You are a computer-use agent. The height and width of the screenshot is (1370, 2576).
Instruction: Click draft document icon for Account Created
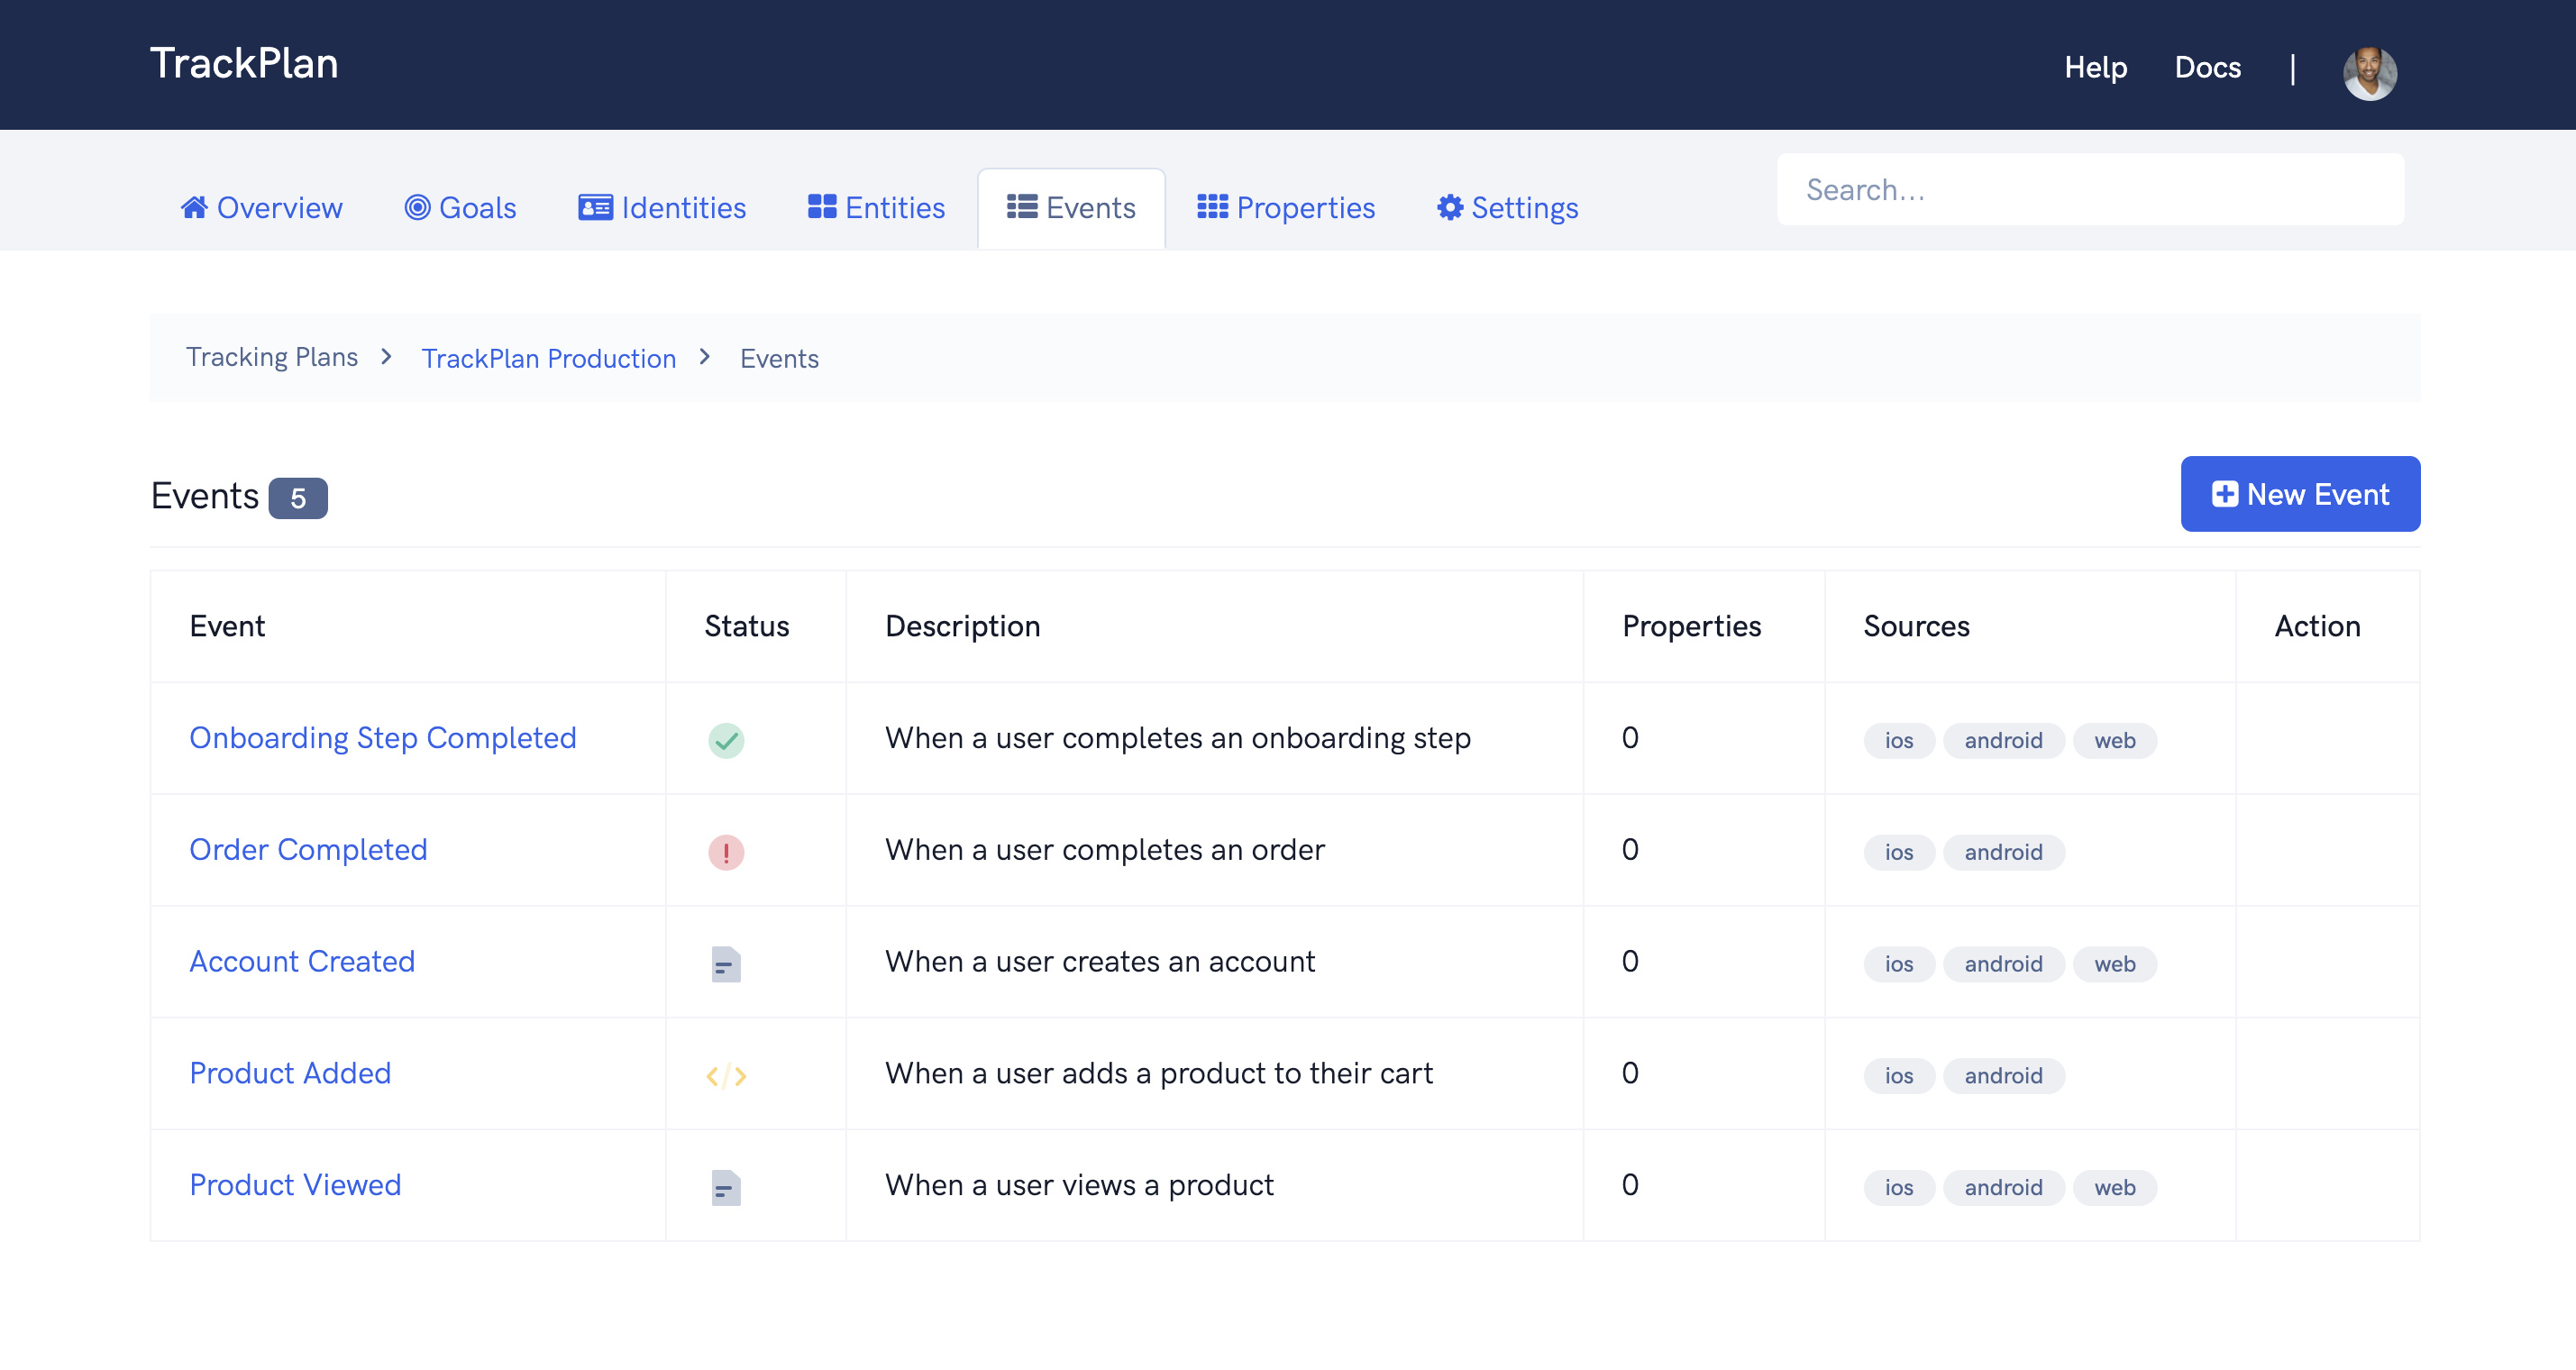(726, 964)
